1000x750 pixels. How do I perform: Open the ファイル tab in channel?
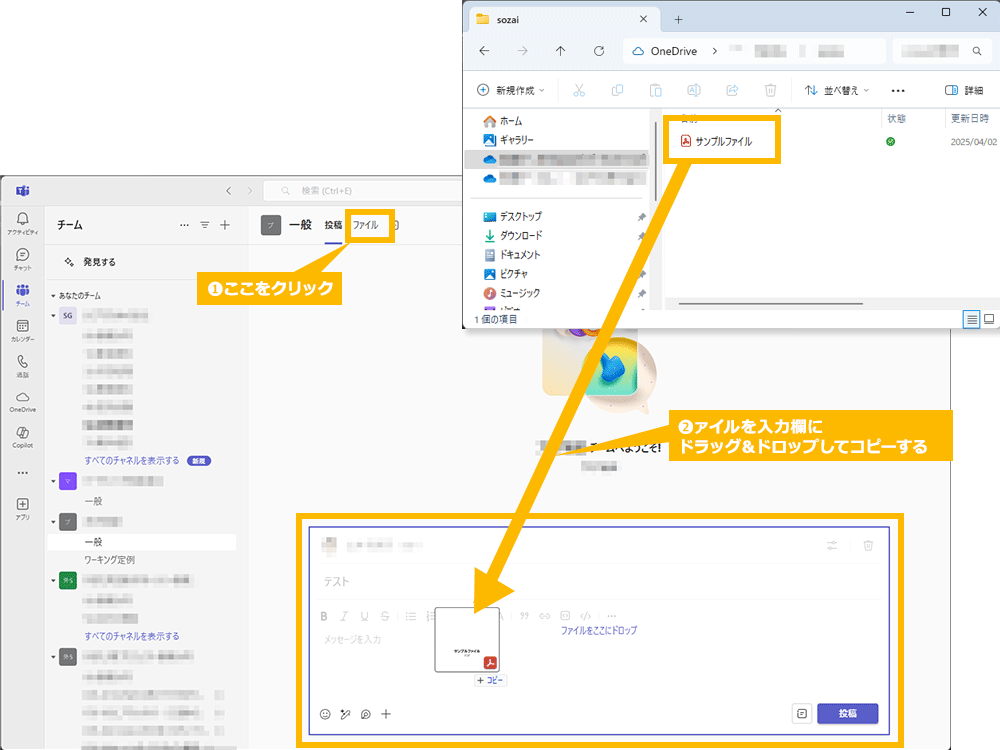(365, 225)
